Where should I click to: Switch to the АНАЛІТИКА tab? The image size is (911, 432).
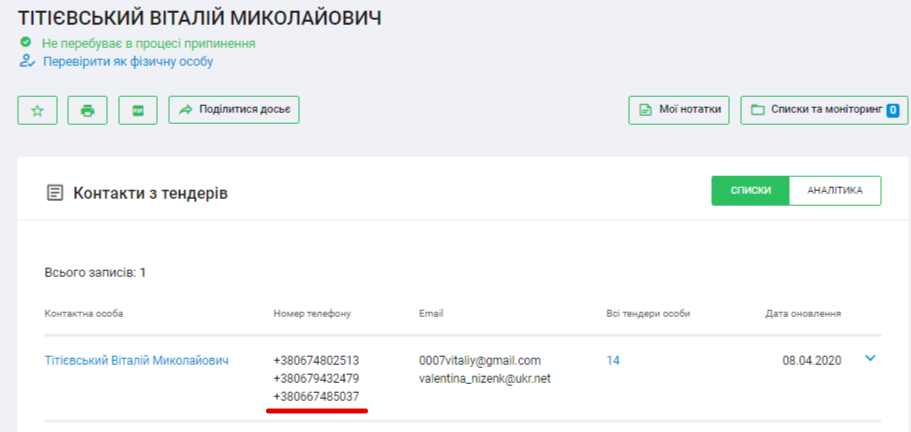pos(835,190)
